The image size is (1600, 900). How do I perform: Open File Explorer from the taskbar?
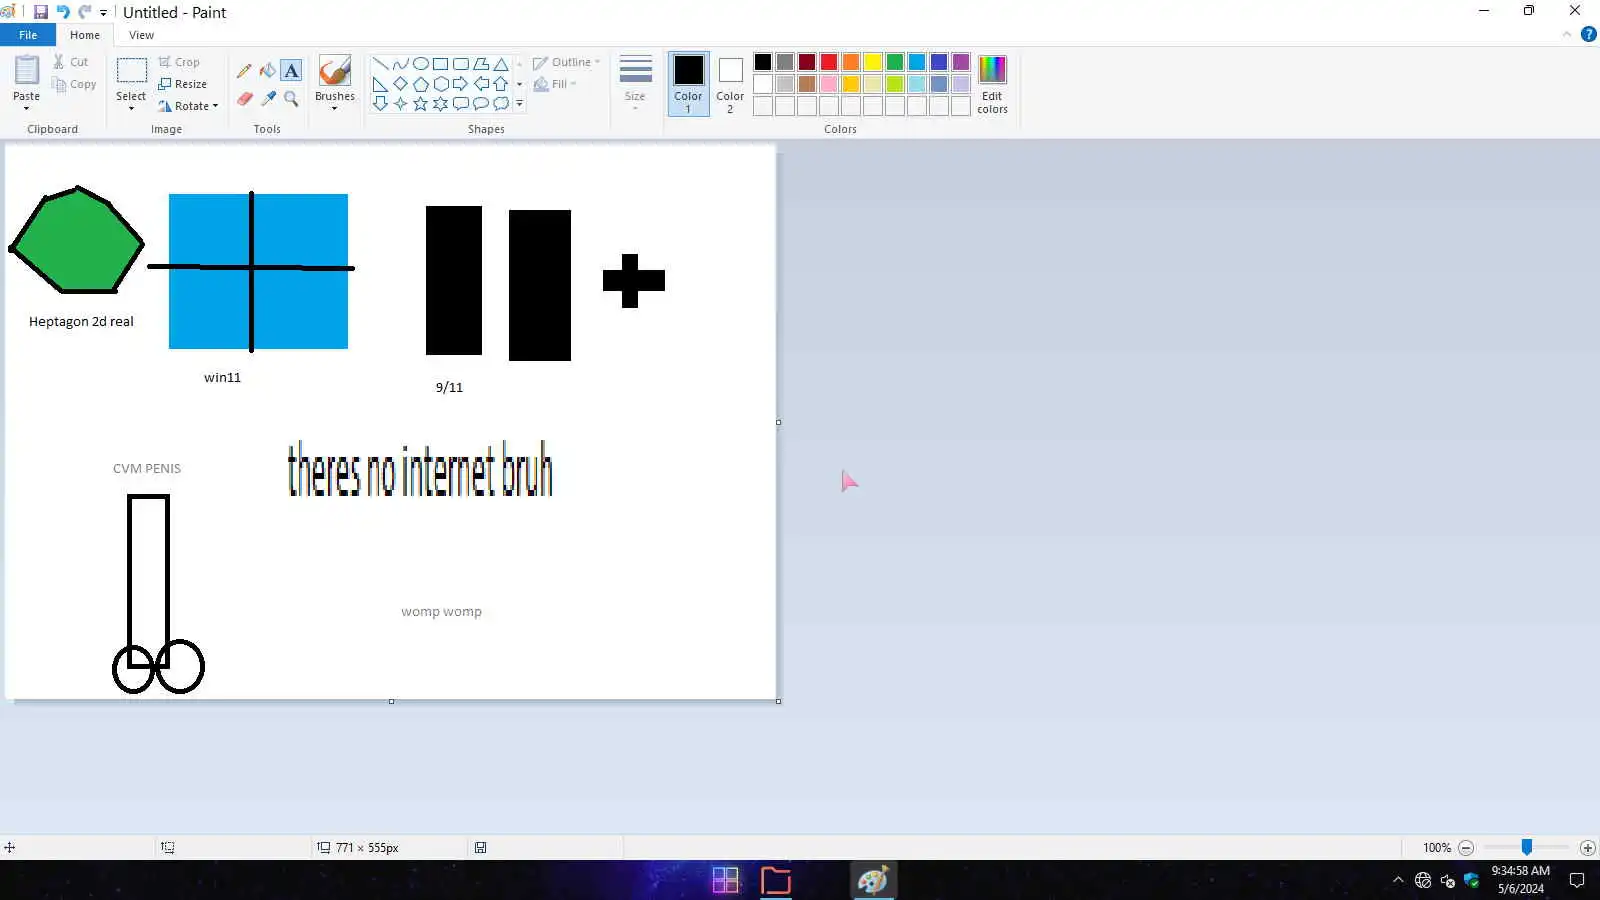776,880
